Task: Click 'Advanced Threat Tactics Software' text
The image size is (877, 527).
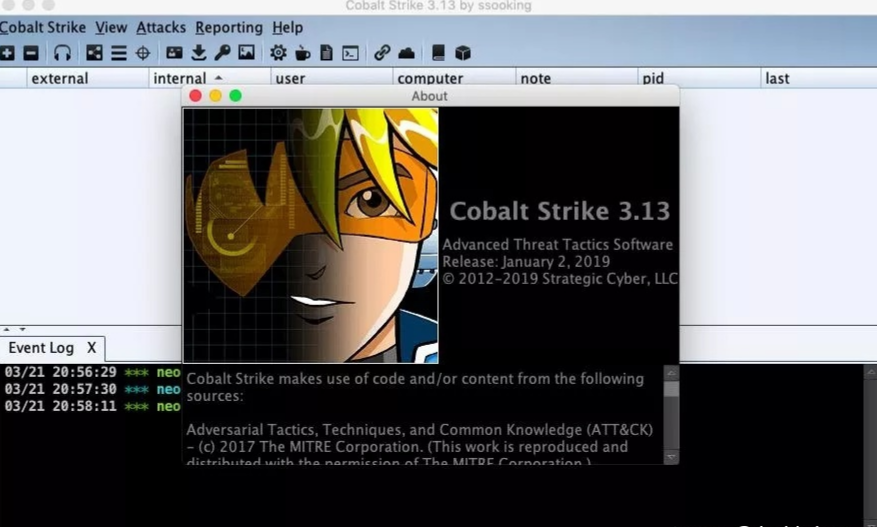Action: (558, 244)
